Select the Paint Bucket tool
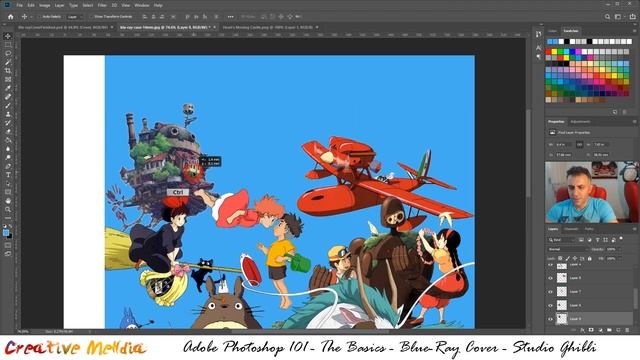The image size is (640, 360). (x=8, y=140)
